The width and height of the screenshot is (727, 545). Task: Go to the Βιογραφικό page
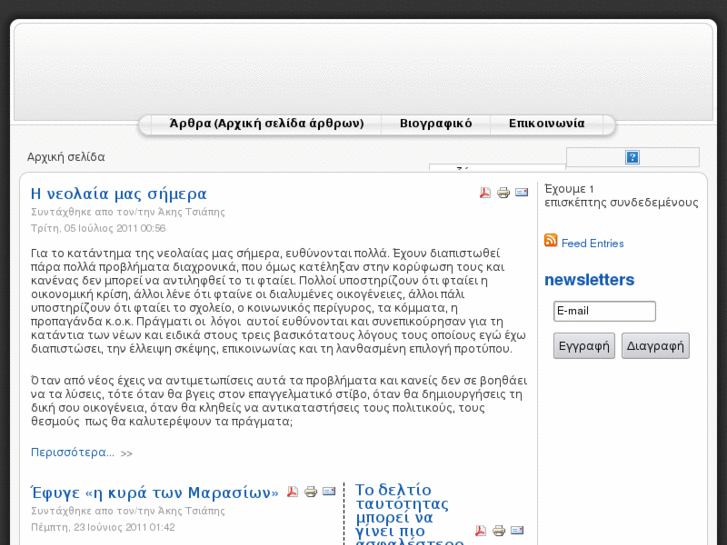coord(436,123)
